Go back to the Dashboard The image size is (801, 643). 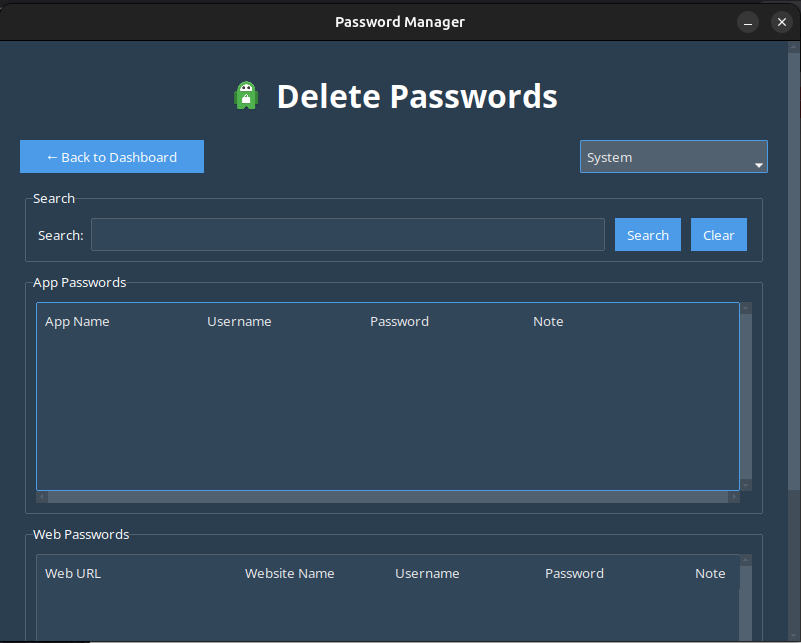click(112, 157)
